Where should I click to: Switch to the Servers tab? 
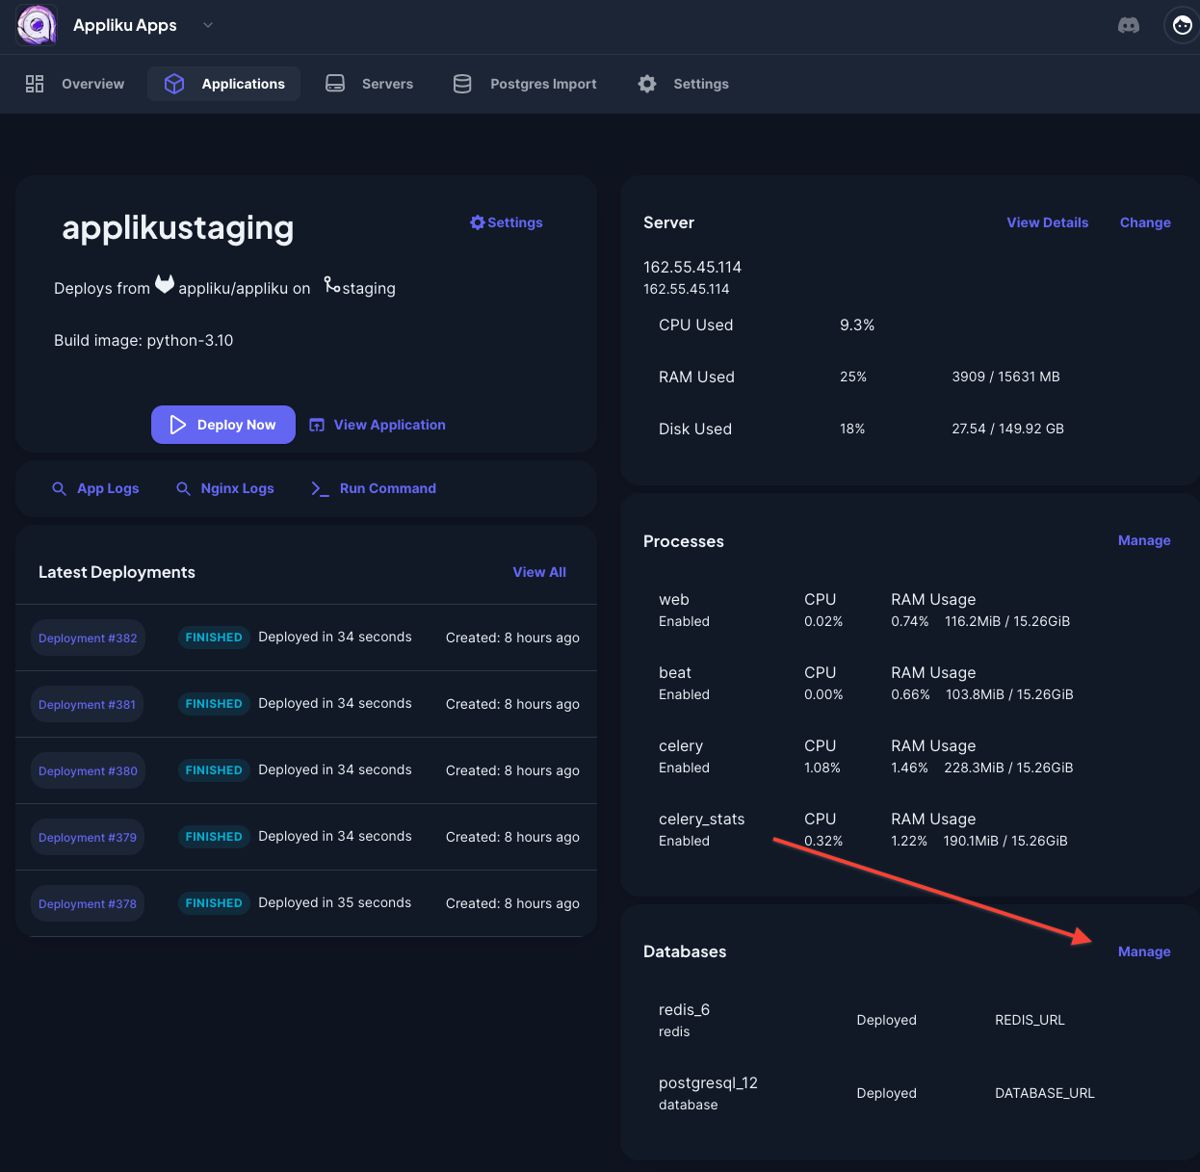pos(368,83)
